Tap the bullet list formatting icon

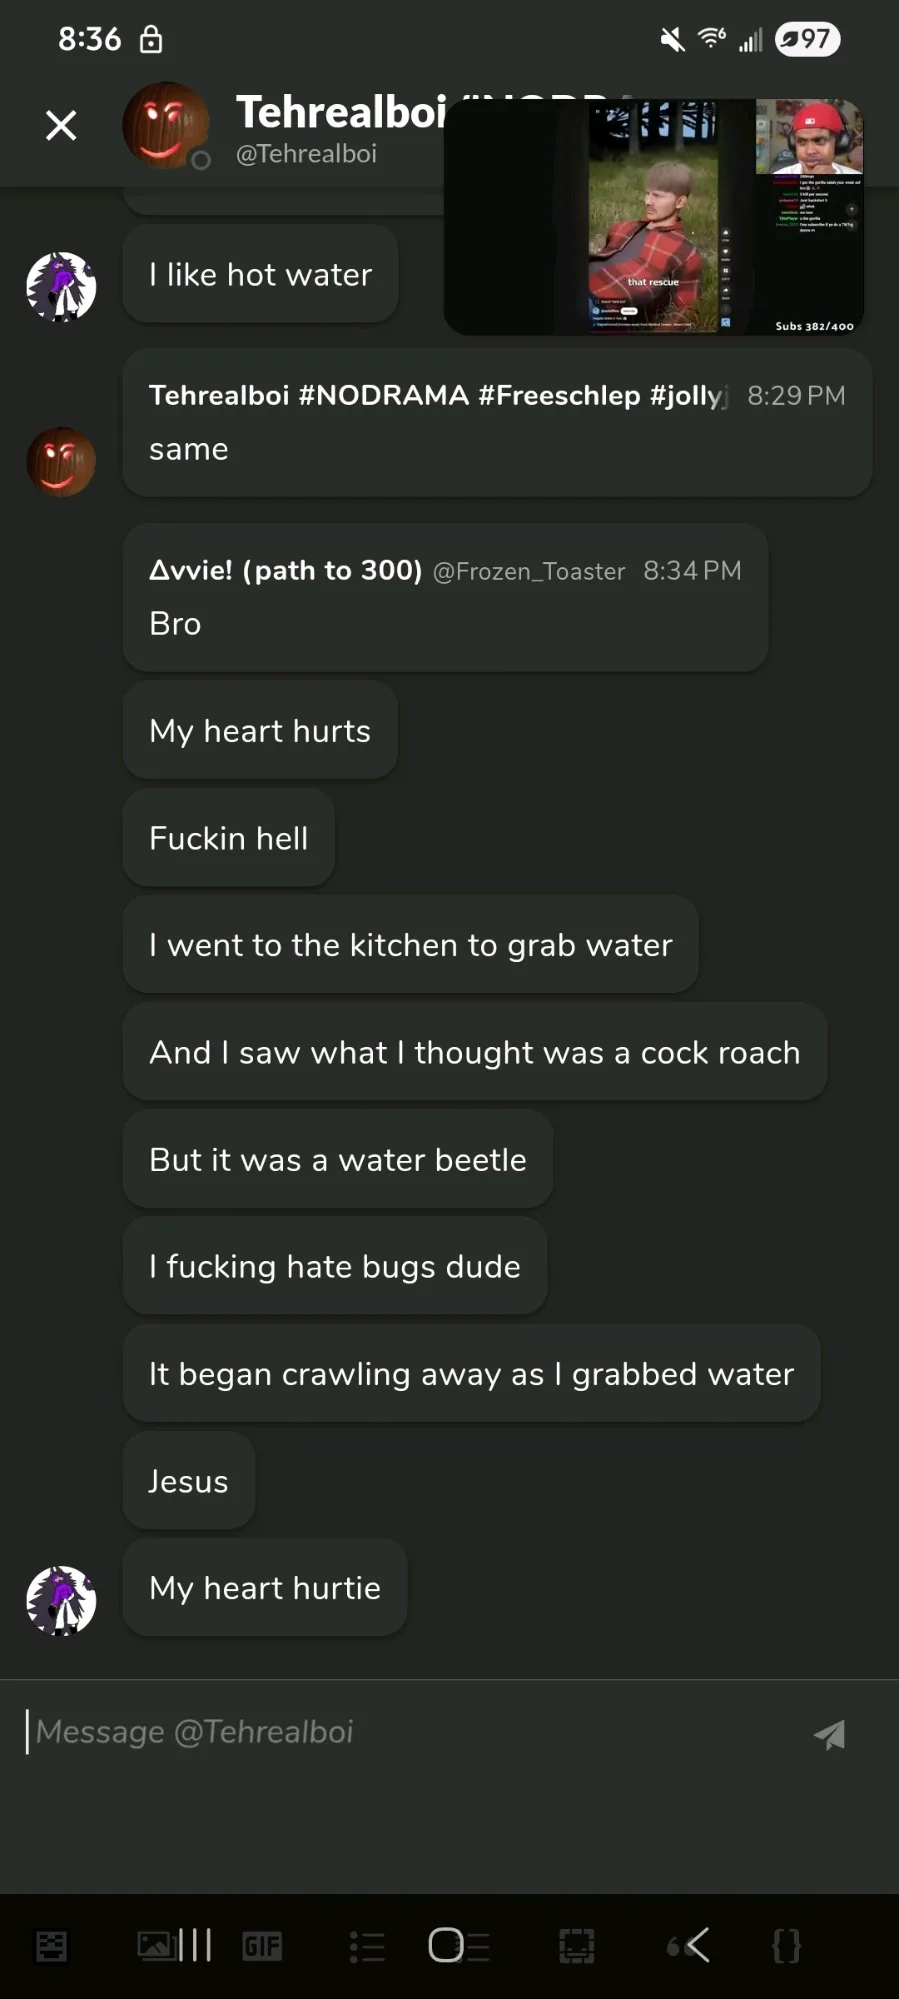[x=367, y=1946]
